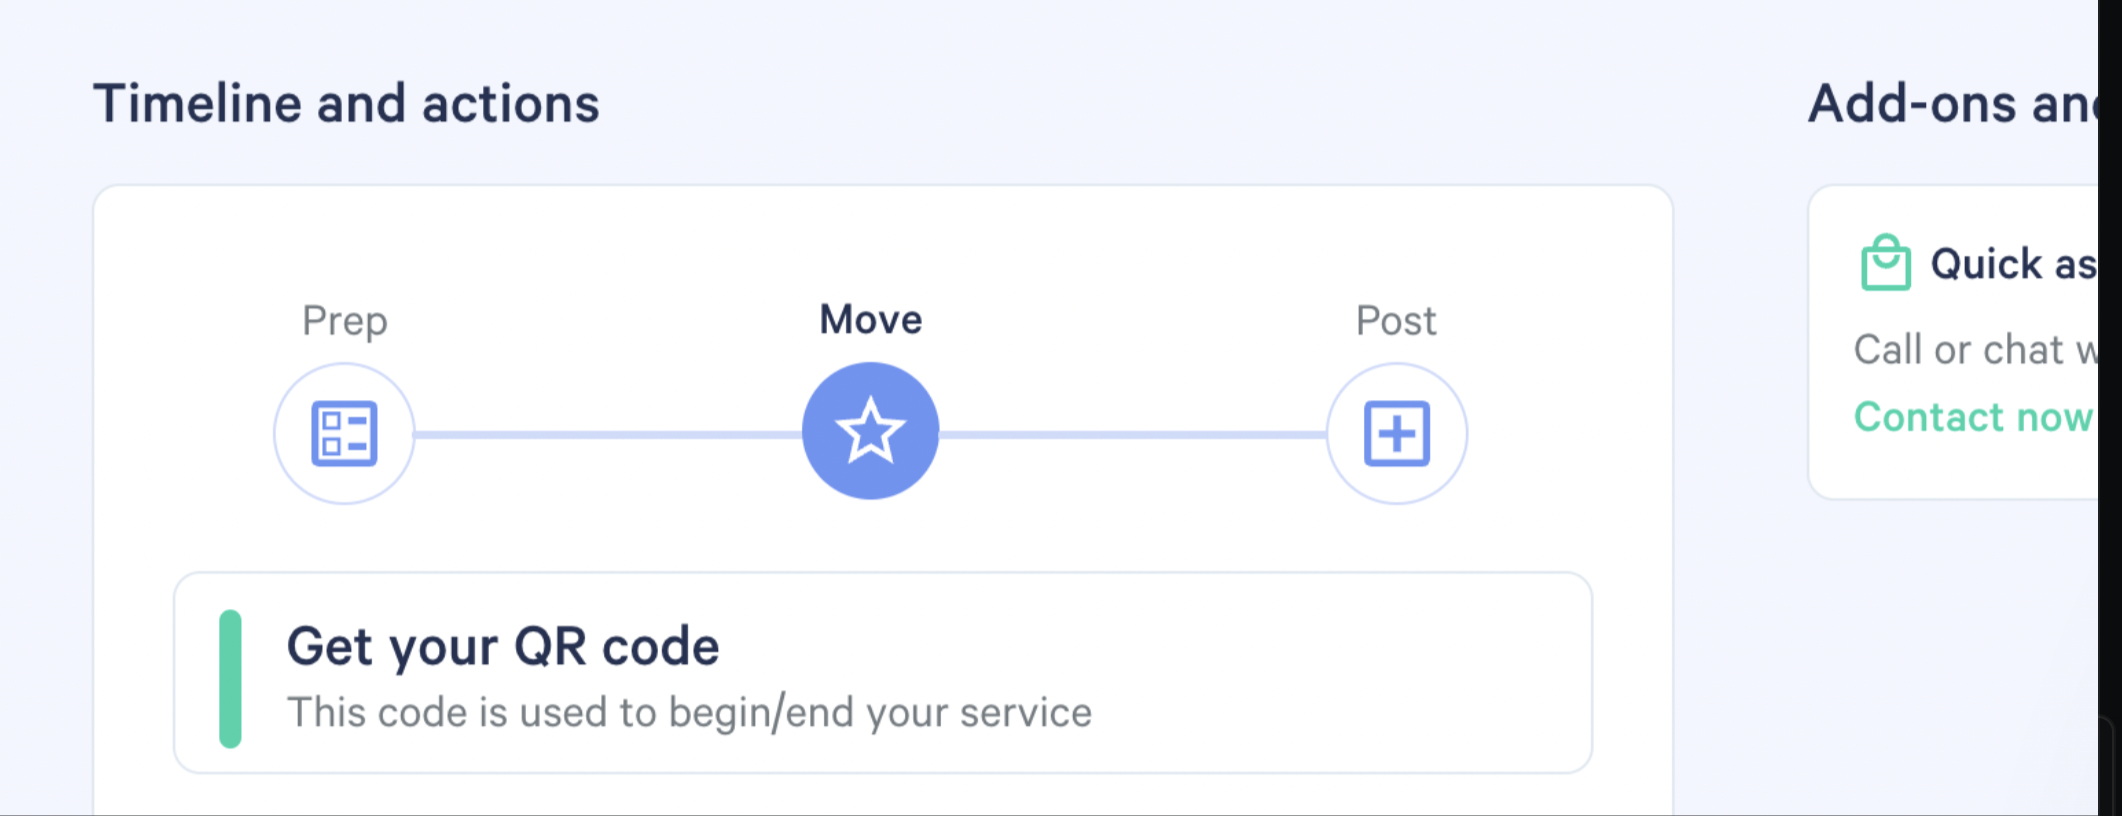Follow the Contact now link
2122x816 pixels.
(x=1972, y=416)
